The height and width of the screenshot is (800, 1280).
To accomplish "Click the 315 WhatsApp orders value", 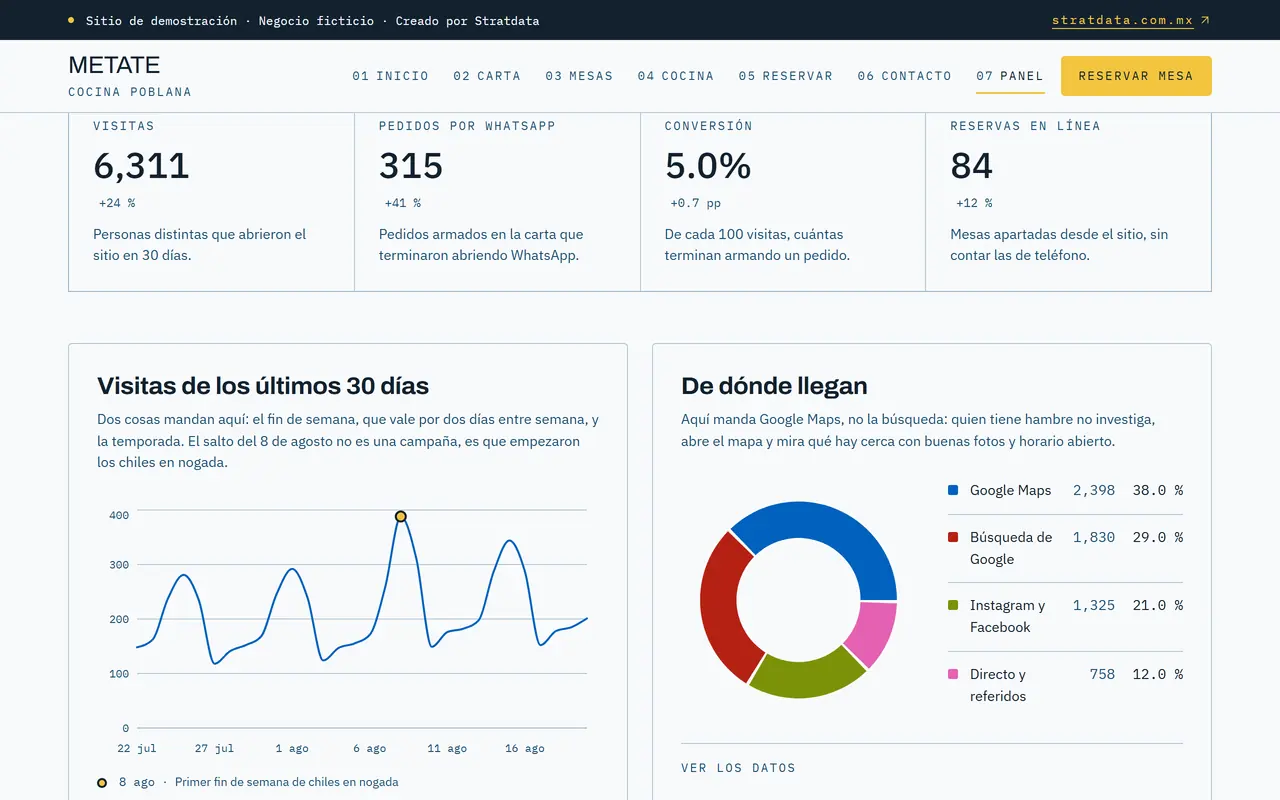I will 411,166.
